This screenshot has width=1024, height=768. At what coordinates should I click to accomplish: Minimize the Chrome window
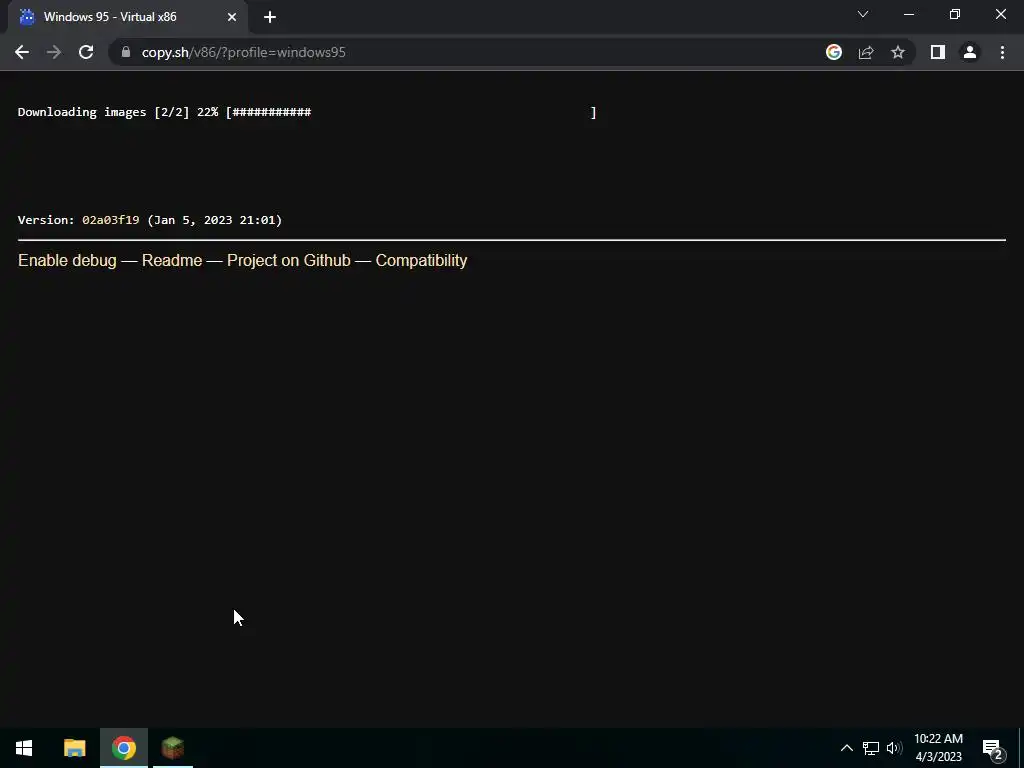[909, 14]
